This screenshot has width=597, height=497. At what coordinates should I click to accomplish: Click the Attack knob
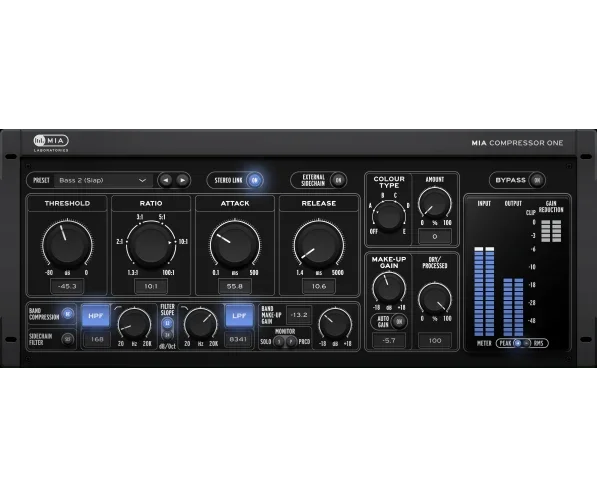(235, 244)
